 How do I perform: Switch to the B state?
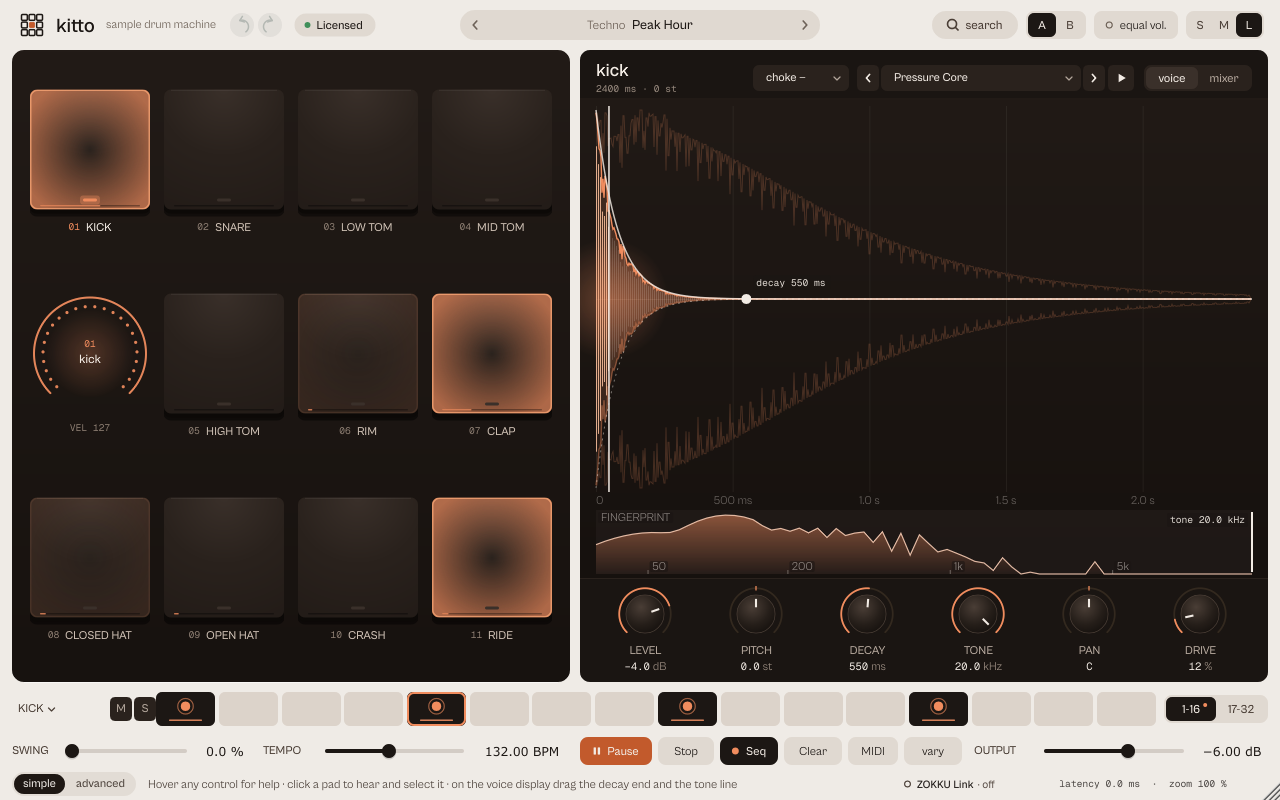1070,25
